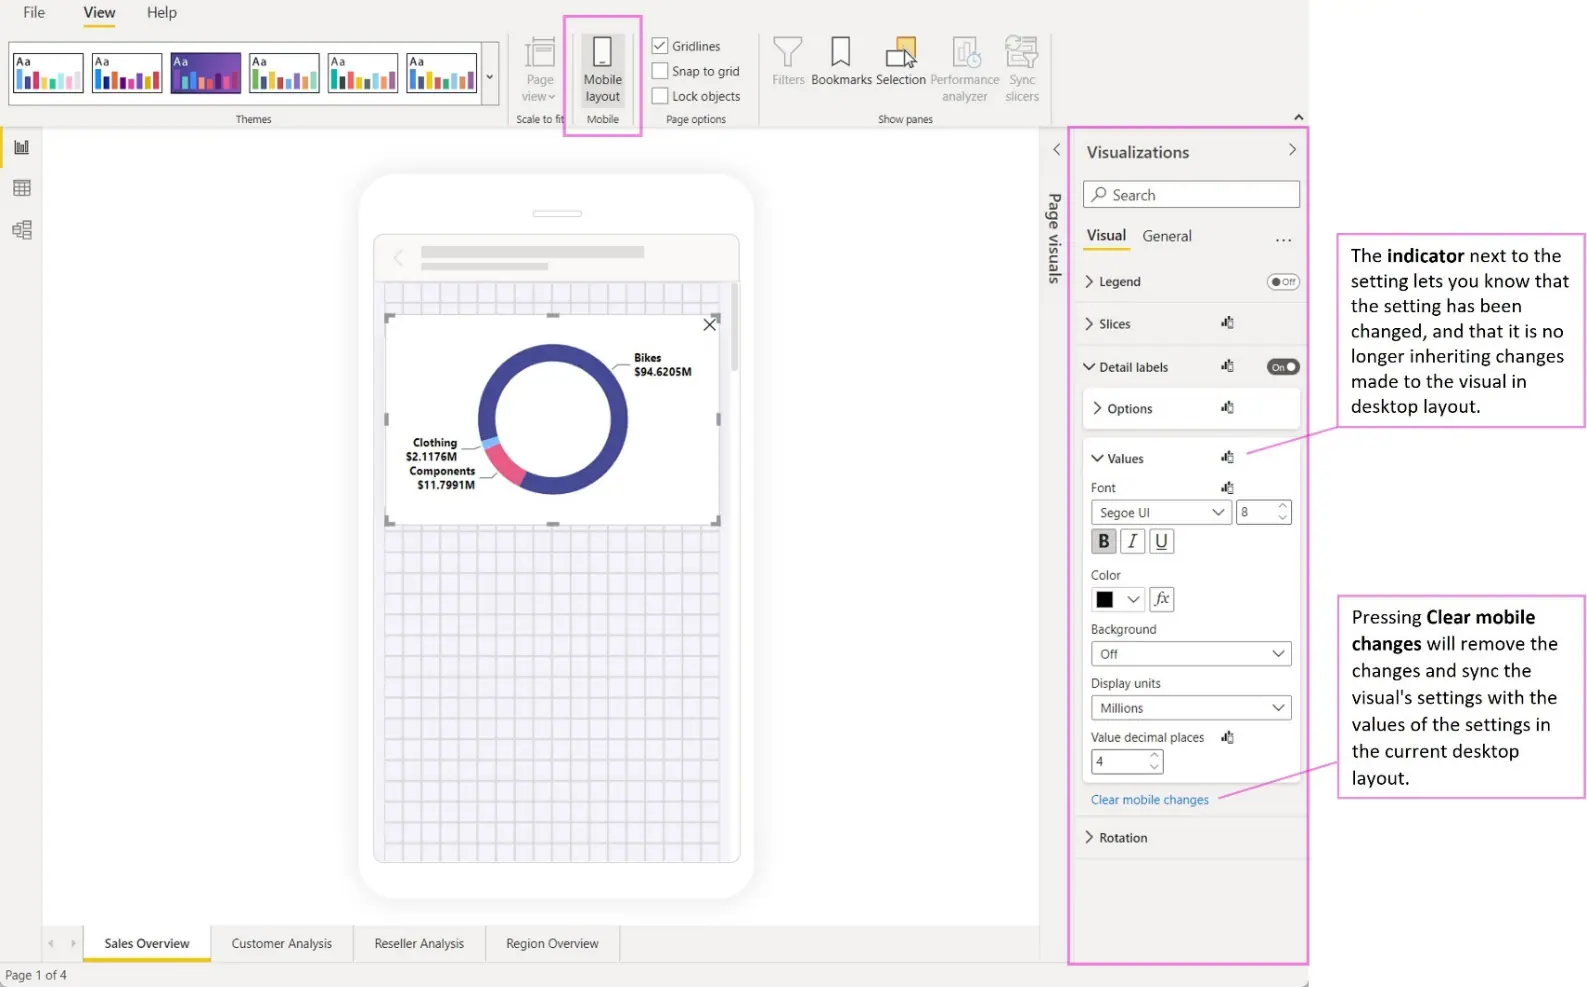Open the Filters pane icon
This screenshot has height=987, width=1587.
click(x=788, y=62)
